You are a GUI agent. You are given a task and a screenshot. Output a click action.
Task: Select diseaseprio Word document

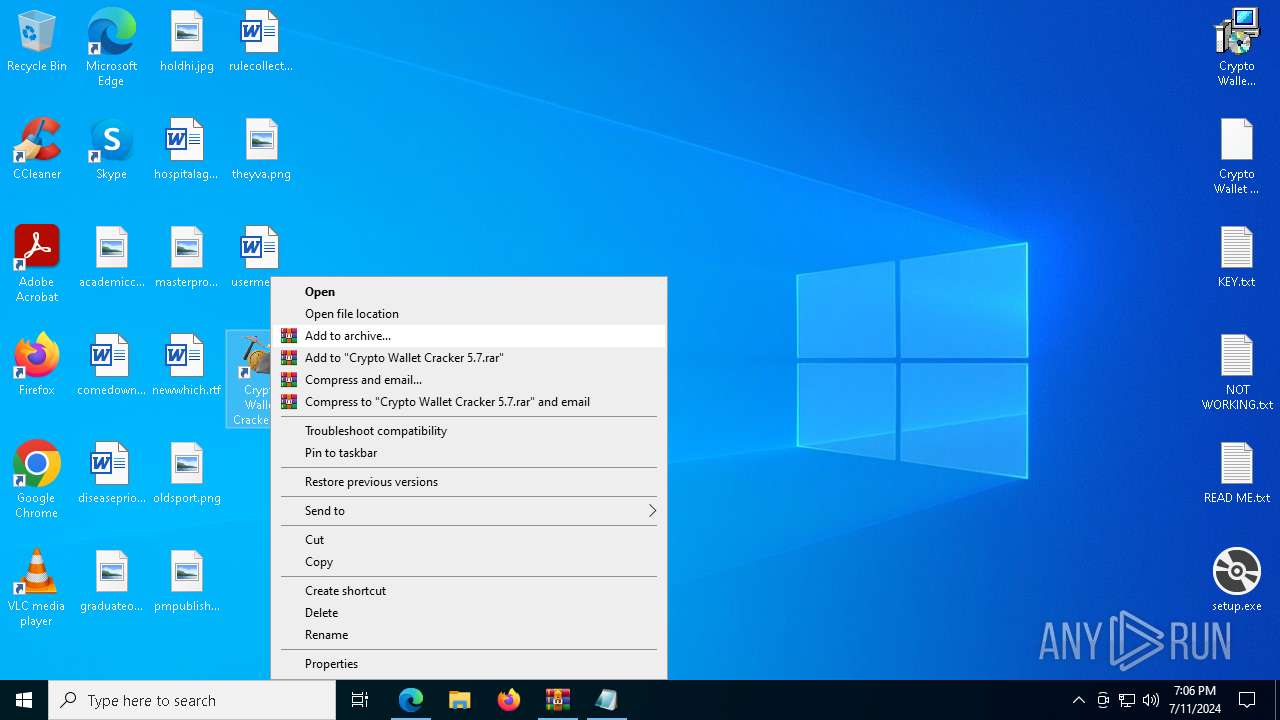pos(112,473)
